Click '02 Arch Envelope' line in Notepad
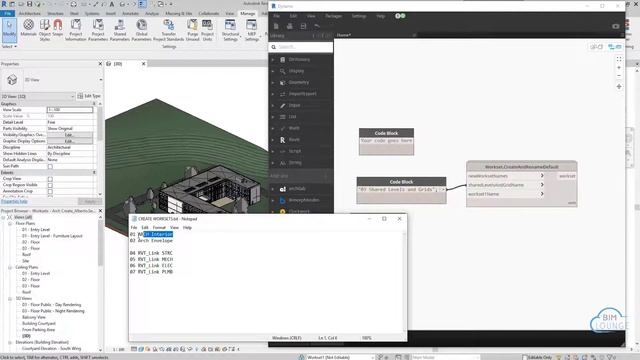 tap(151, 241)
